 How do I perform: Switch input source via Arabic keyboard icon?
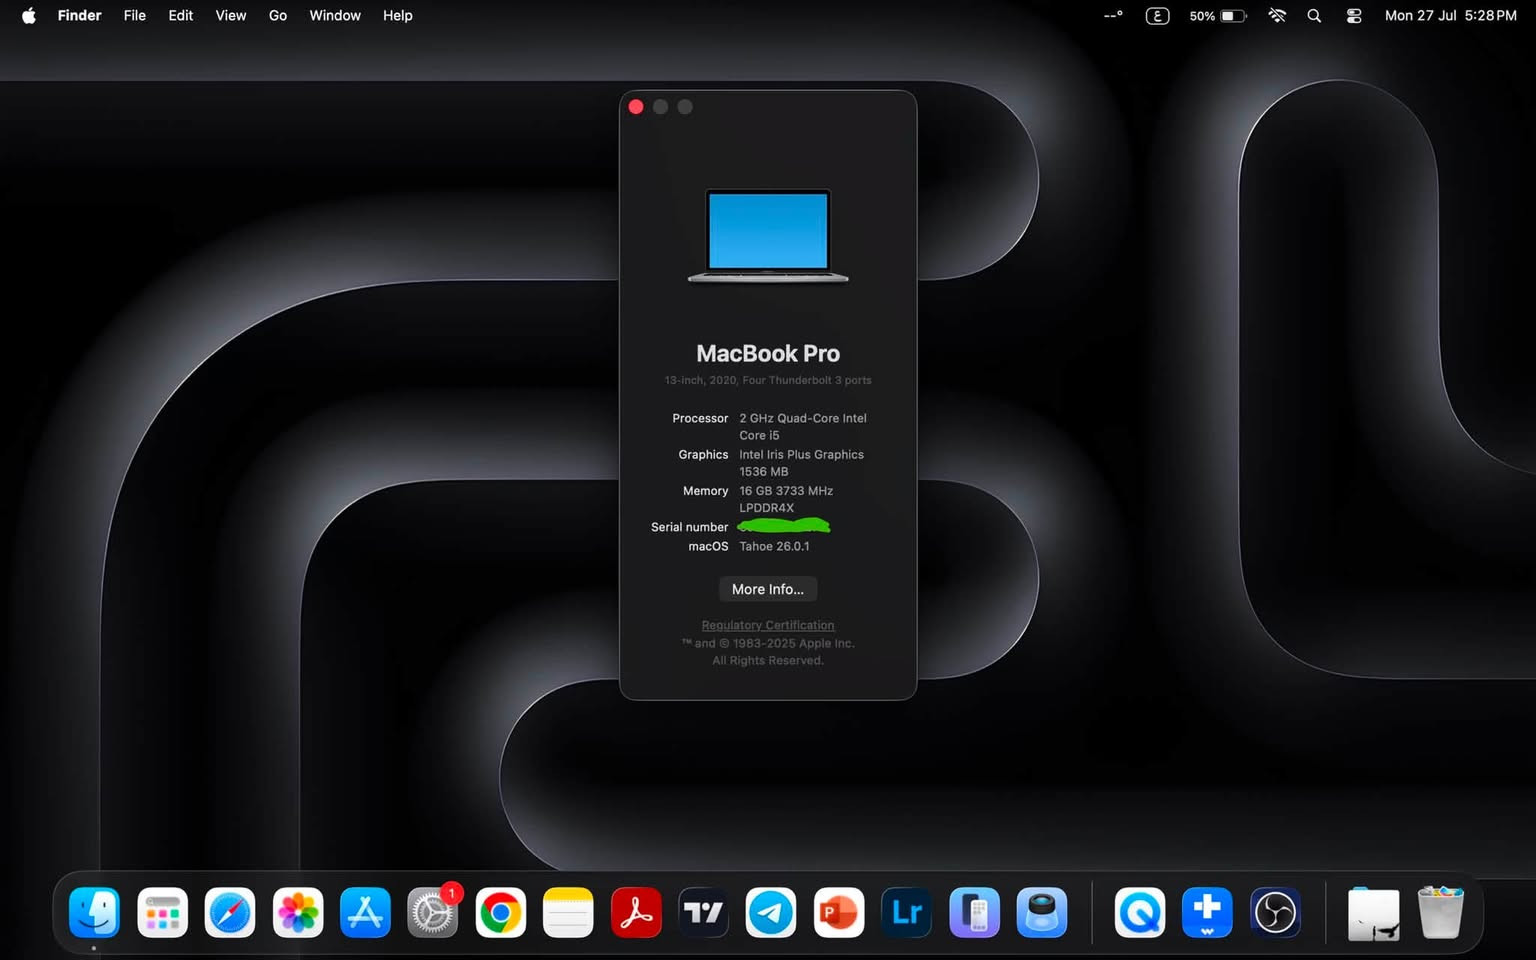tap(1157, 15)
